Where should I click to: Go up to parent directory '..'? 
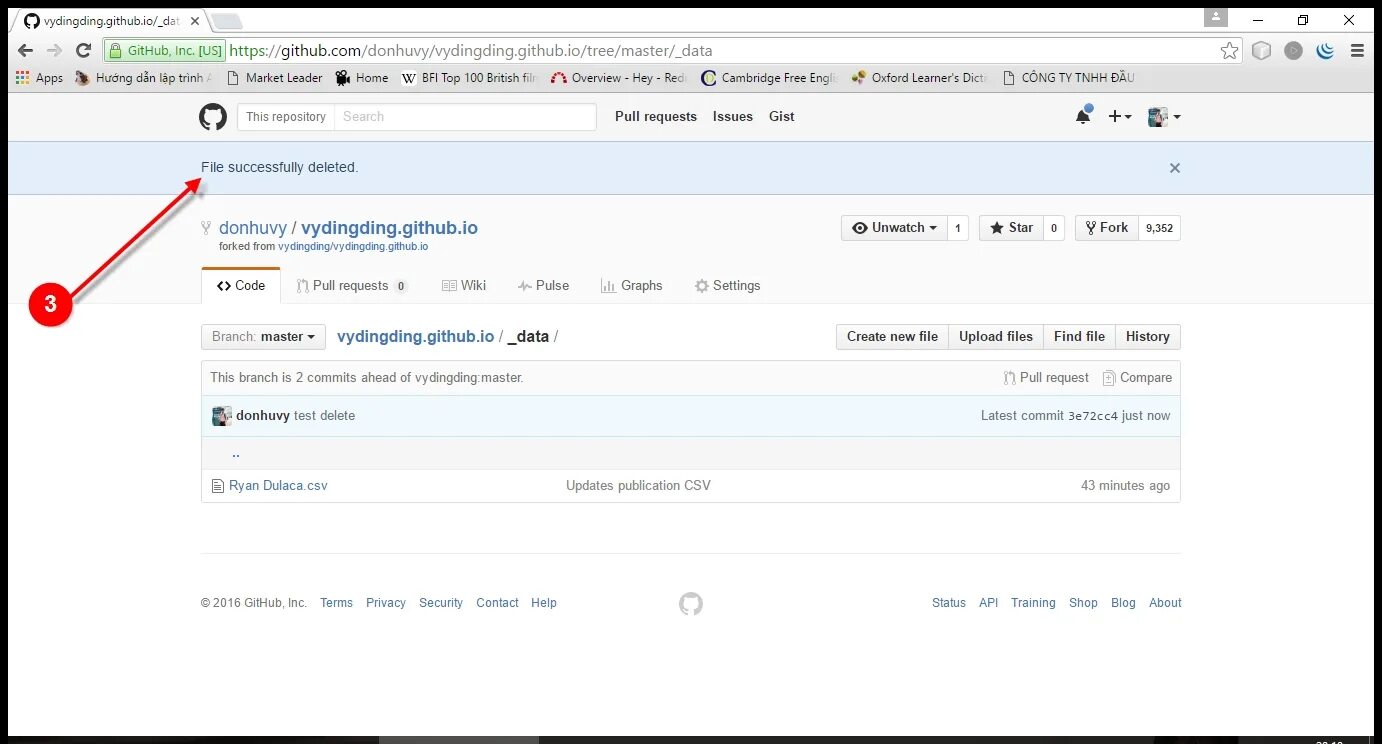pyautogui.click(x=236, y=453)
